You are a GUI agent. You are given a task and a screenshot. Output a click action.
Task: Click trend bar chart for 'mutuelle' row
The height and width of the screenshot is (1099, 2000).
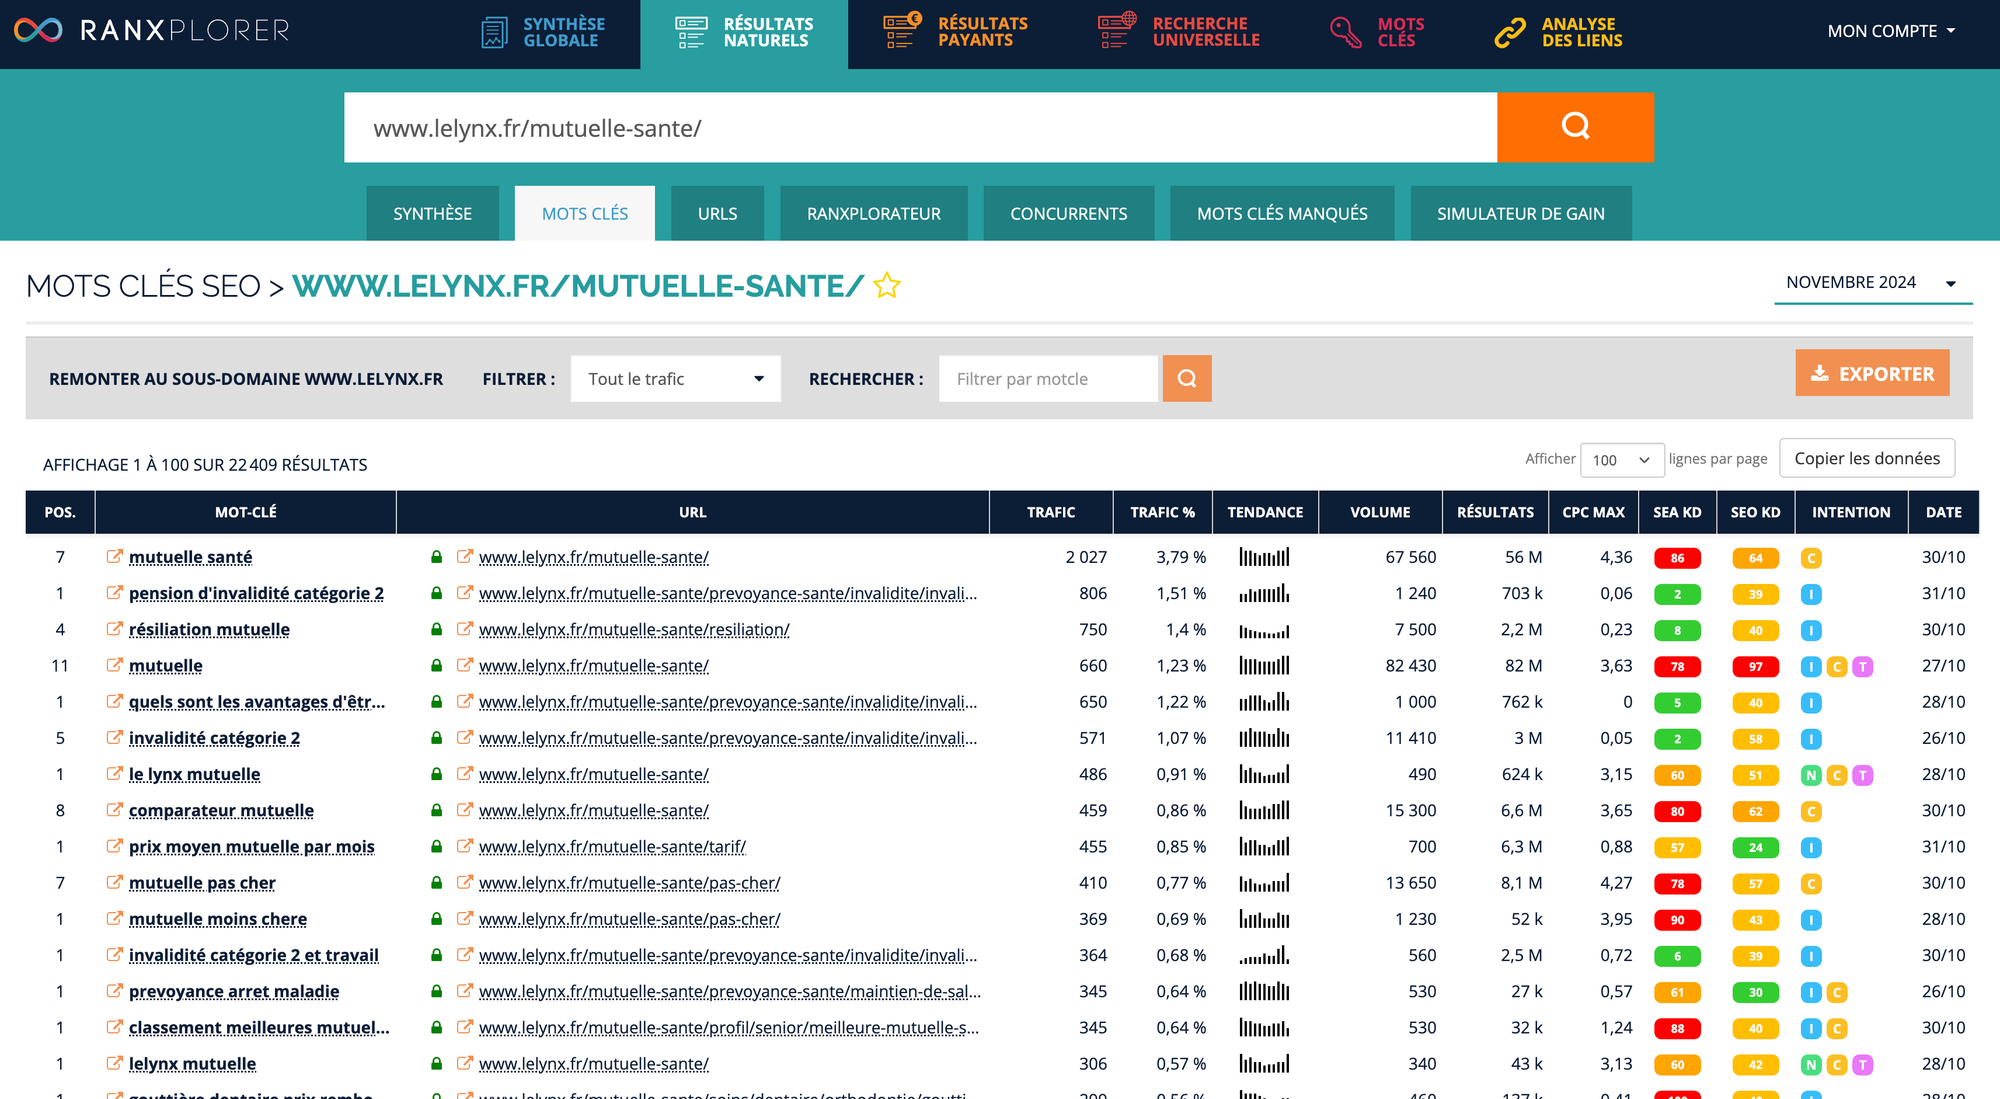(1264, 666)
